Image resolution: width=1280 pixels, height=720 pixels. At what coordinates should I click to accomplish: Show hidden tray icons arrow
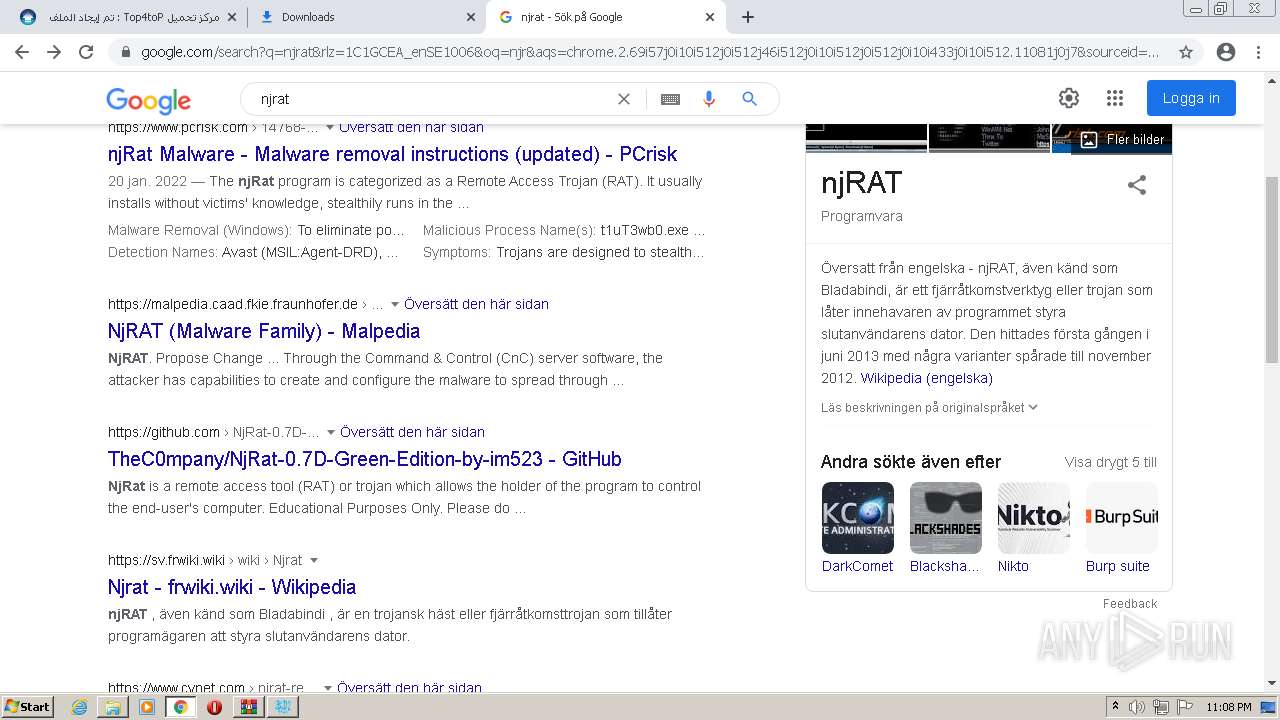coord(1116,707)
